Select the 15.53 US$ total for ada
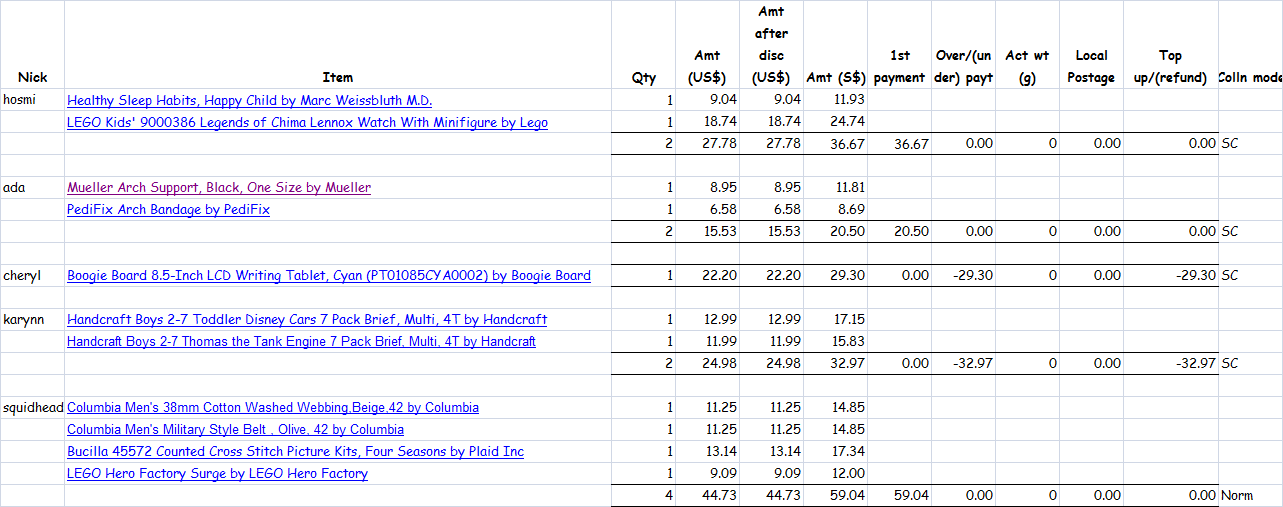This screenshot has width=1283, height=507. [x=707, y=232]
